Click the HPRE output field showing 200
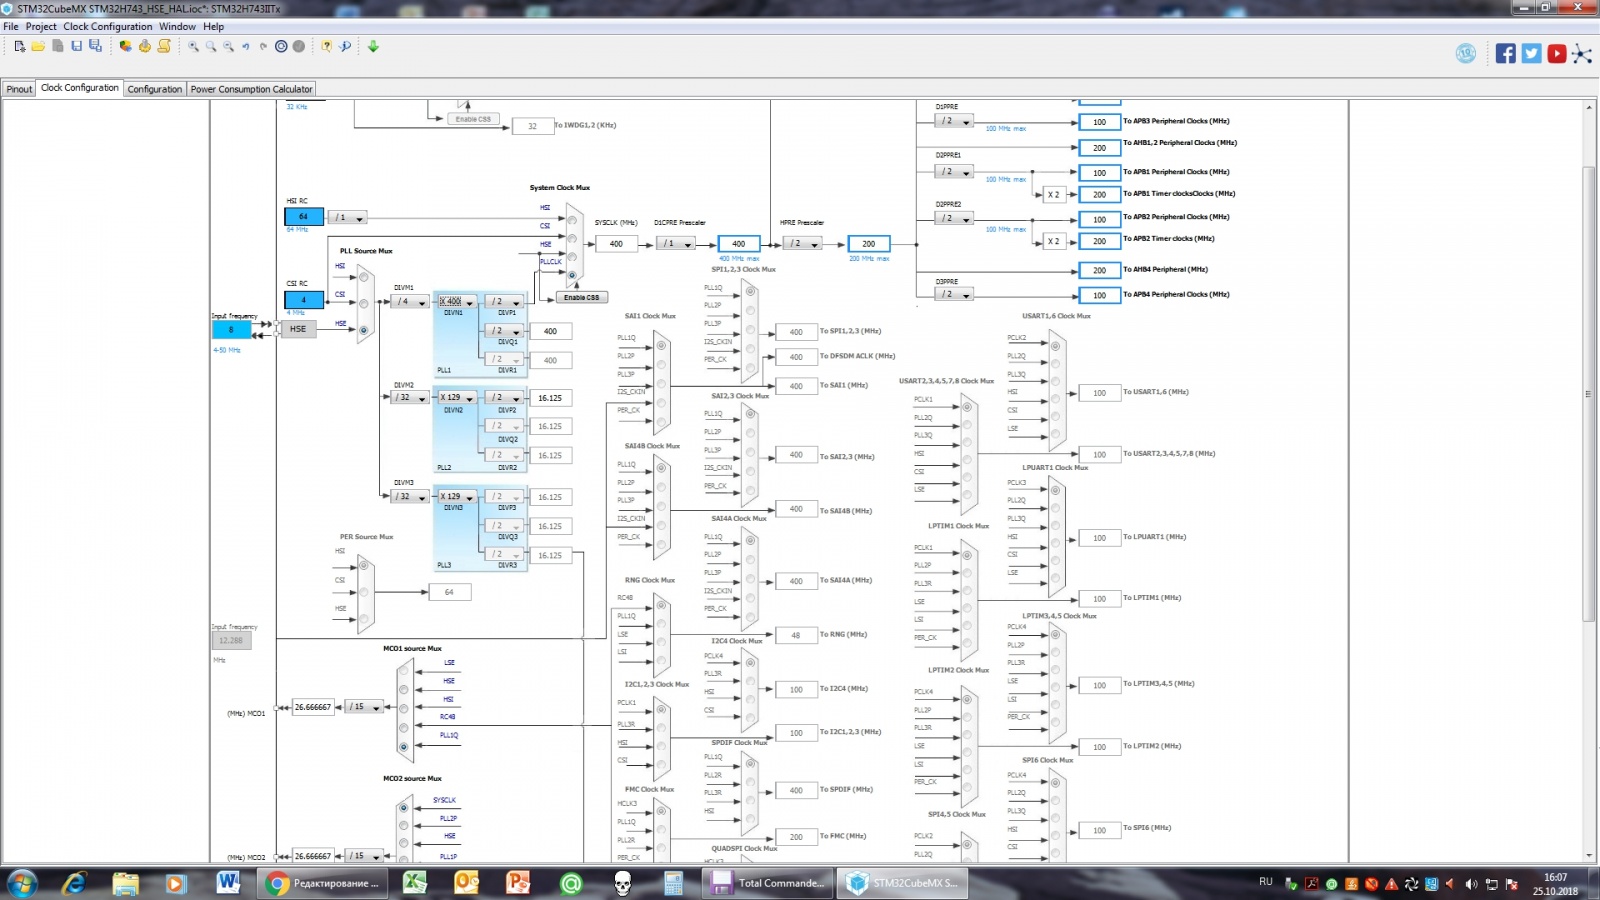The height and width of the screenshot is (900, 1600). (x=869, y=244)
